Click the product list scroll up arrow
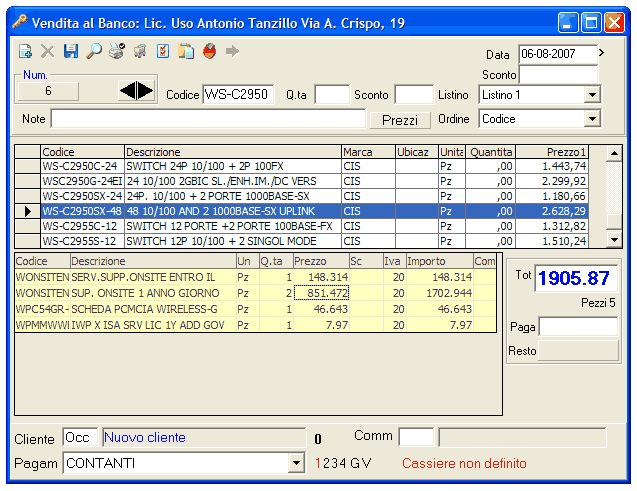 (614, 153)
